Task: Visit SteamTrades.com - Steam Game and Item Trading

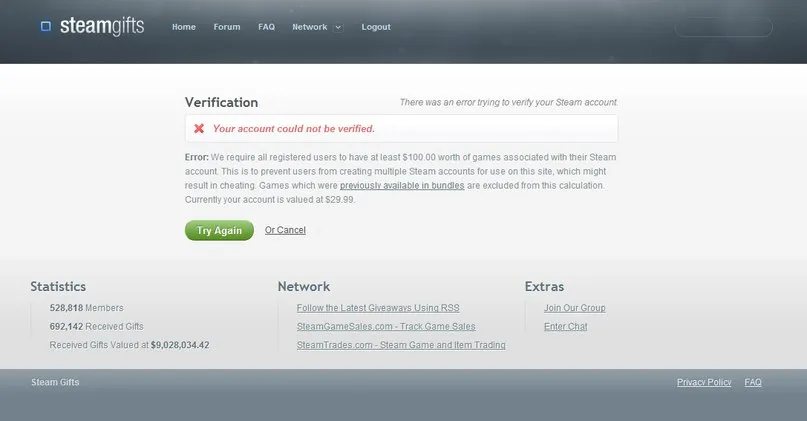Action: point(401,345)
